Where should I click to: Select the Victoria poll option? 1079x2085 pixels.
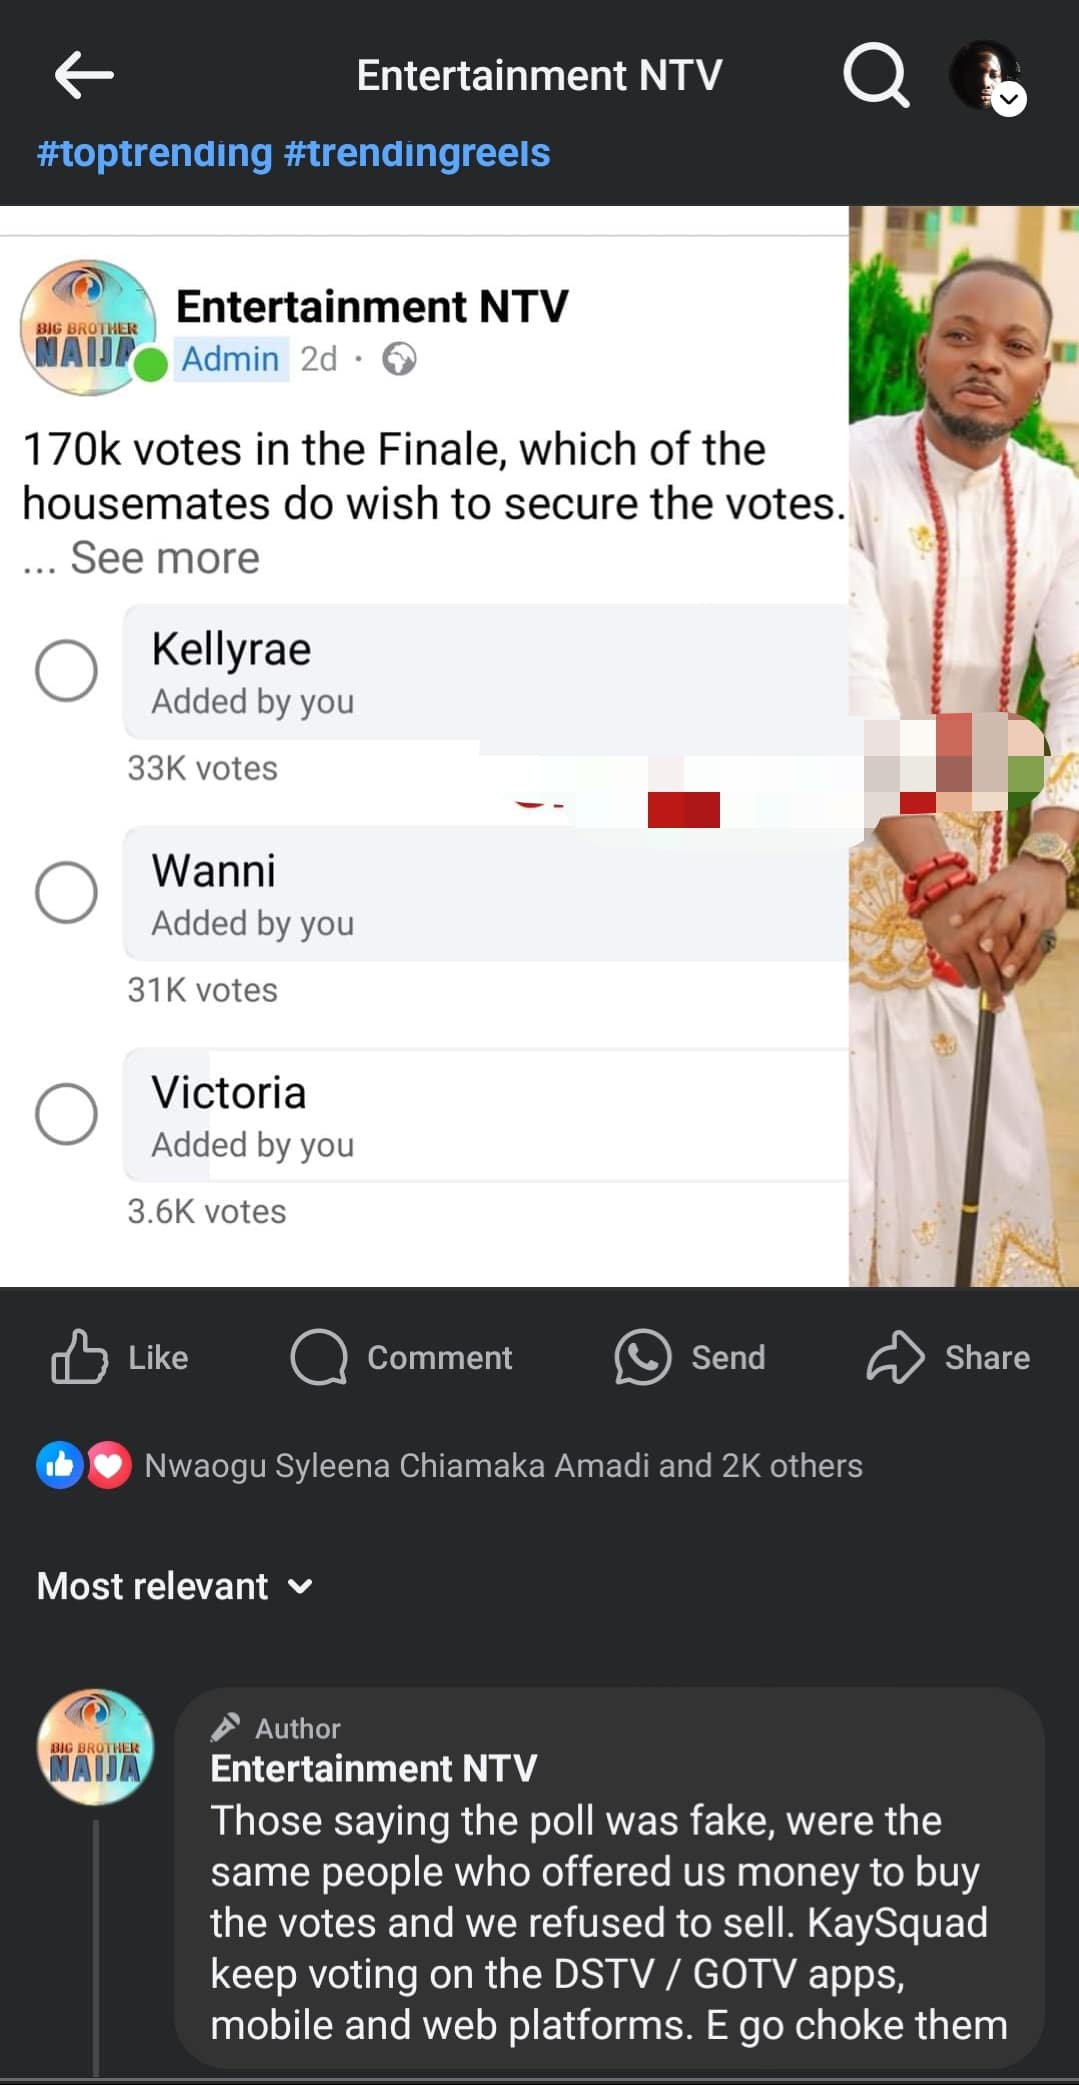point(66,1114)
